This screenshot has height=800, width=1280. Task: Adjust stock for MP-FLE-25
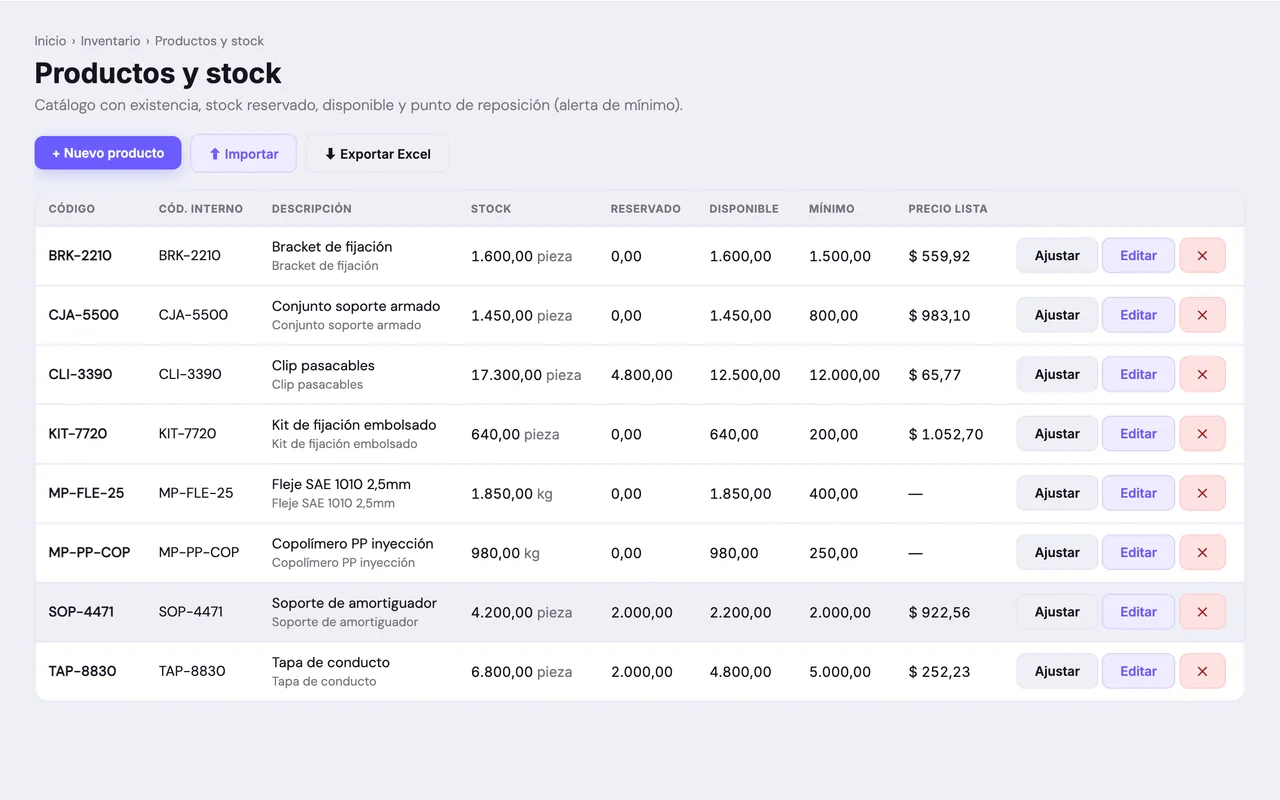tap(1057, 493)
